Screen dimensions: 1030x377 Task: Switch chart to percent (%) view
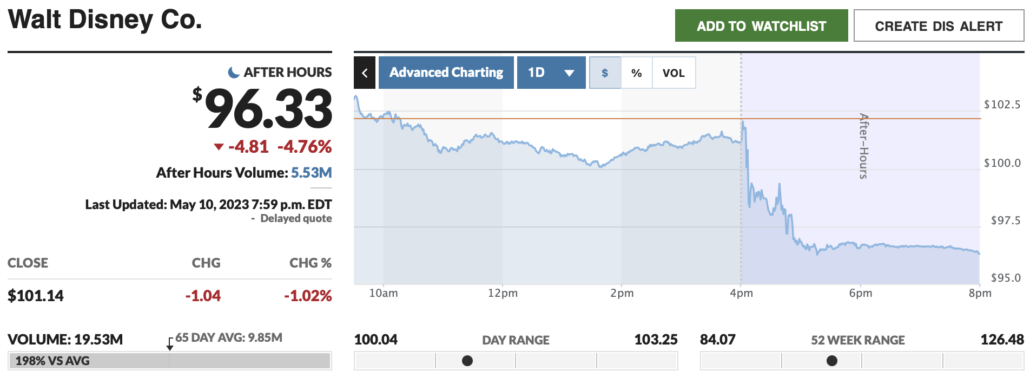coord(637,72)
